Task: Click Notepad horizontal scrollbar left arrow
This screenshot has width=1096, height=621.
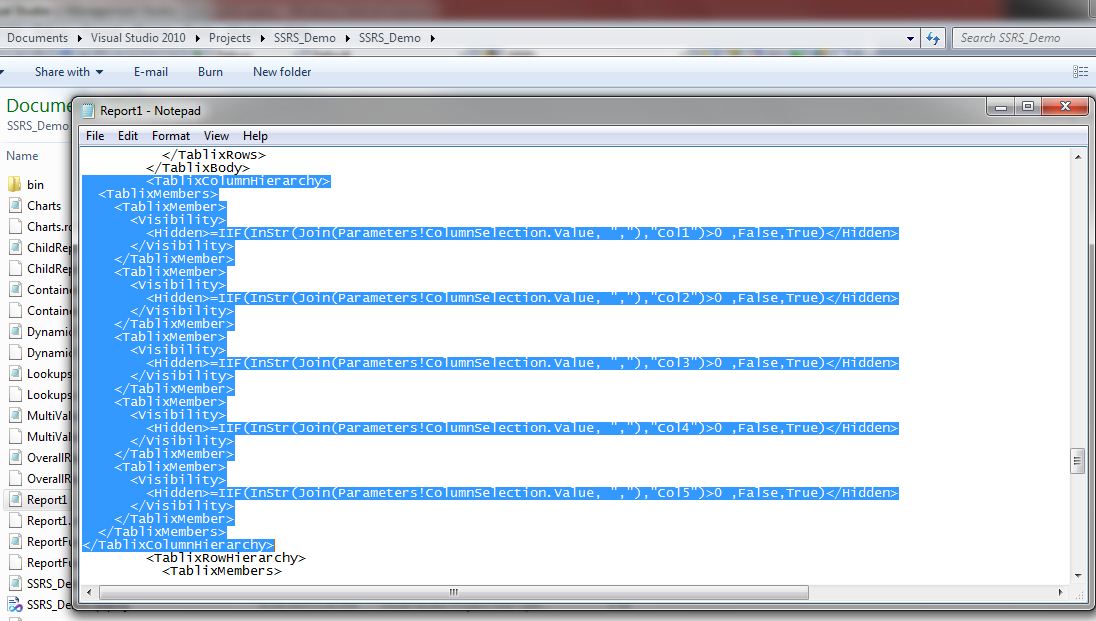Action: coord(89,592)
